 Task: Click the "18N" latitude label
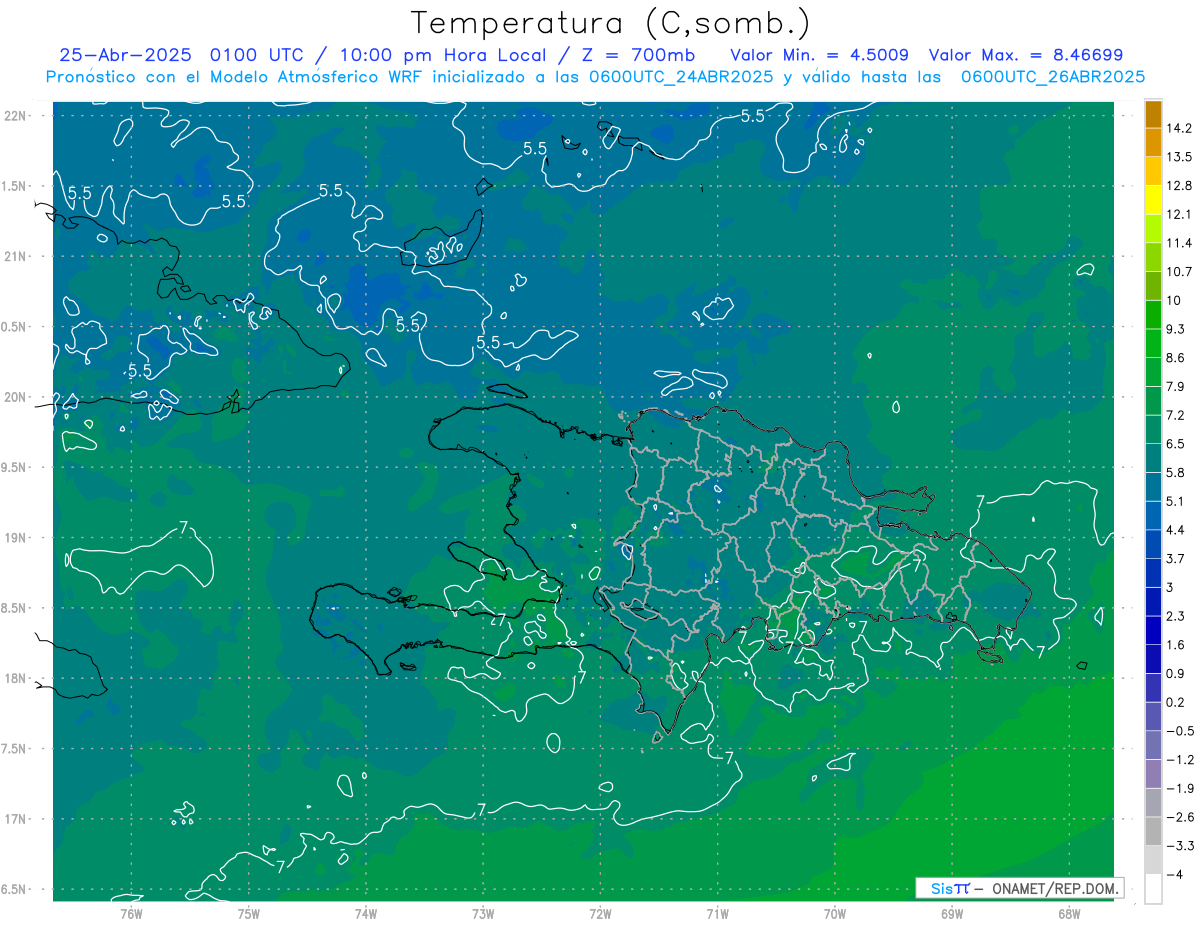click(16, 678)
